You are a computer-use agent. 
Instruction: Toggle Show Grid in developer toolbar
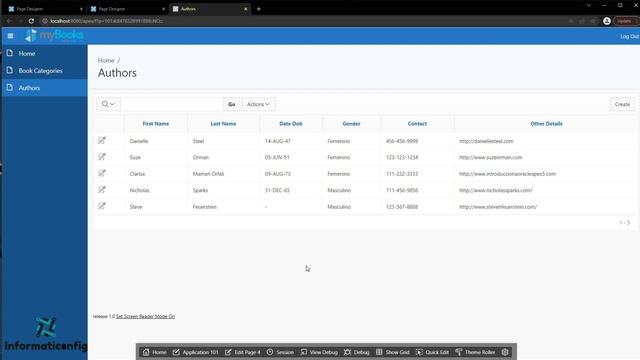(x=393, y=352)
